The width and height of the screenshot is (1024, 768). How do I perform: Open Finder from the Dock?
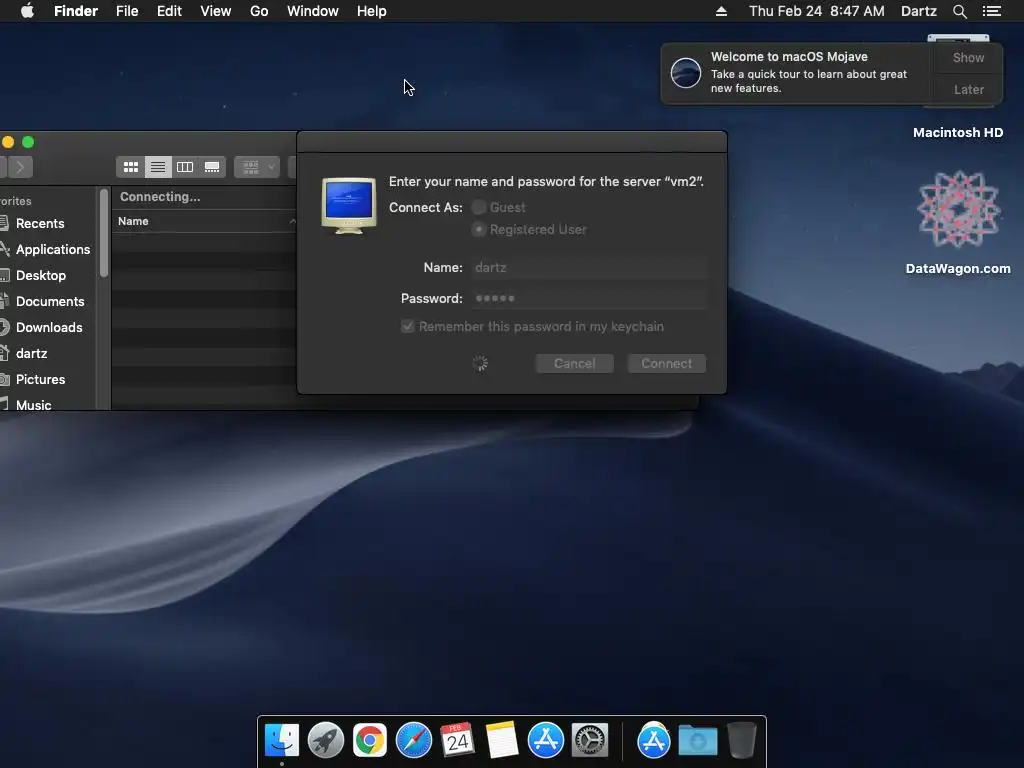tap(281, 740)
